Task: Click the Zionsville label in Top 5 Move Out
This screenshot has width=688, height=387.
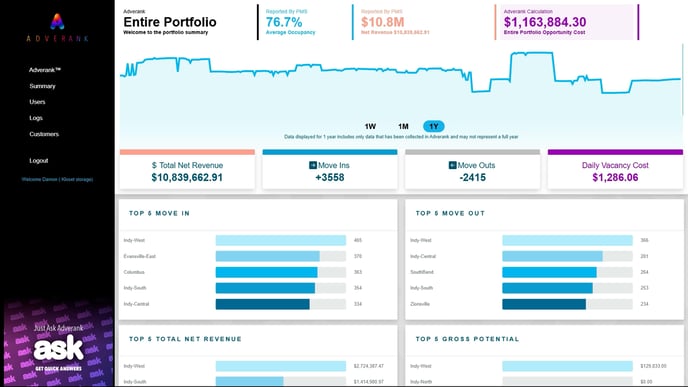Action: click(x=420, y=304)
